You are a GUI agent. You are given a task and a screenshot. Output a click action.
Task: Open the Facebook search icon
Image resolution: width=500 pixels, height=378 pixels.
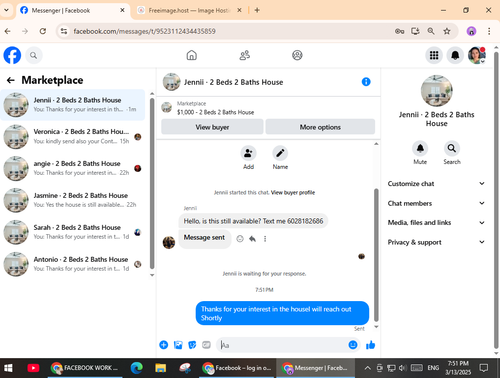click(33, 55)
